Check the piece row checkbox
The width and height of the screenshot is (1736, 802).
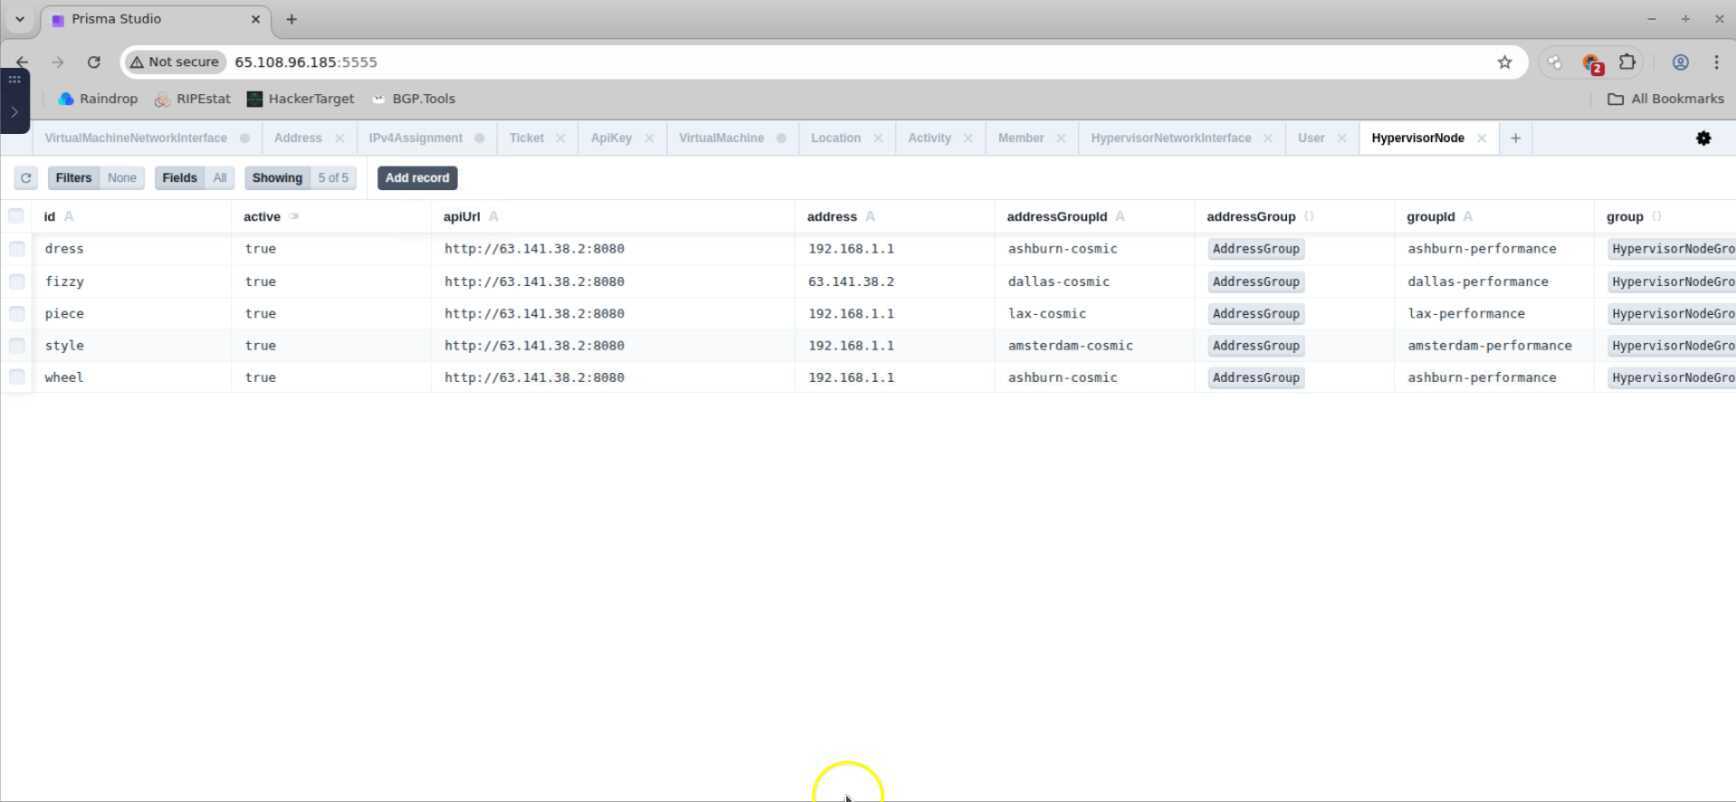coord(17,314)
